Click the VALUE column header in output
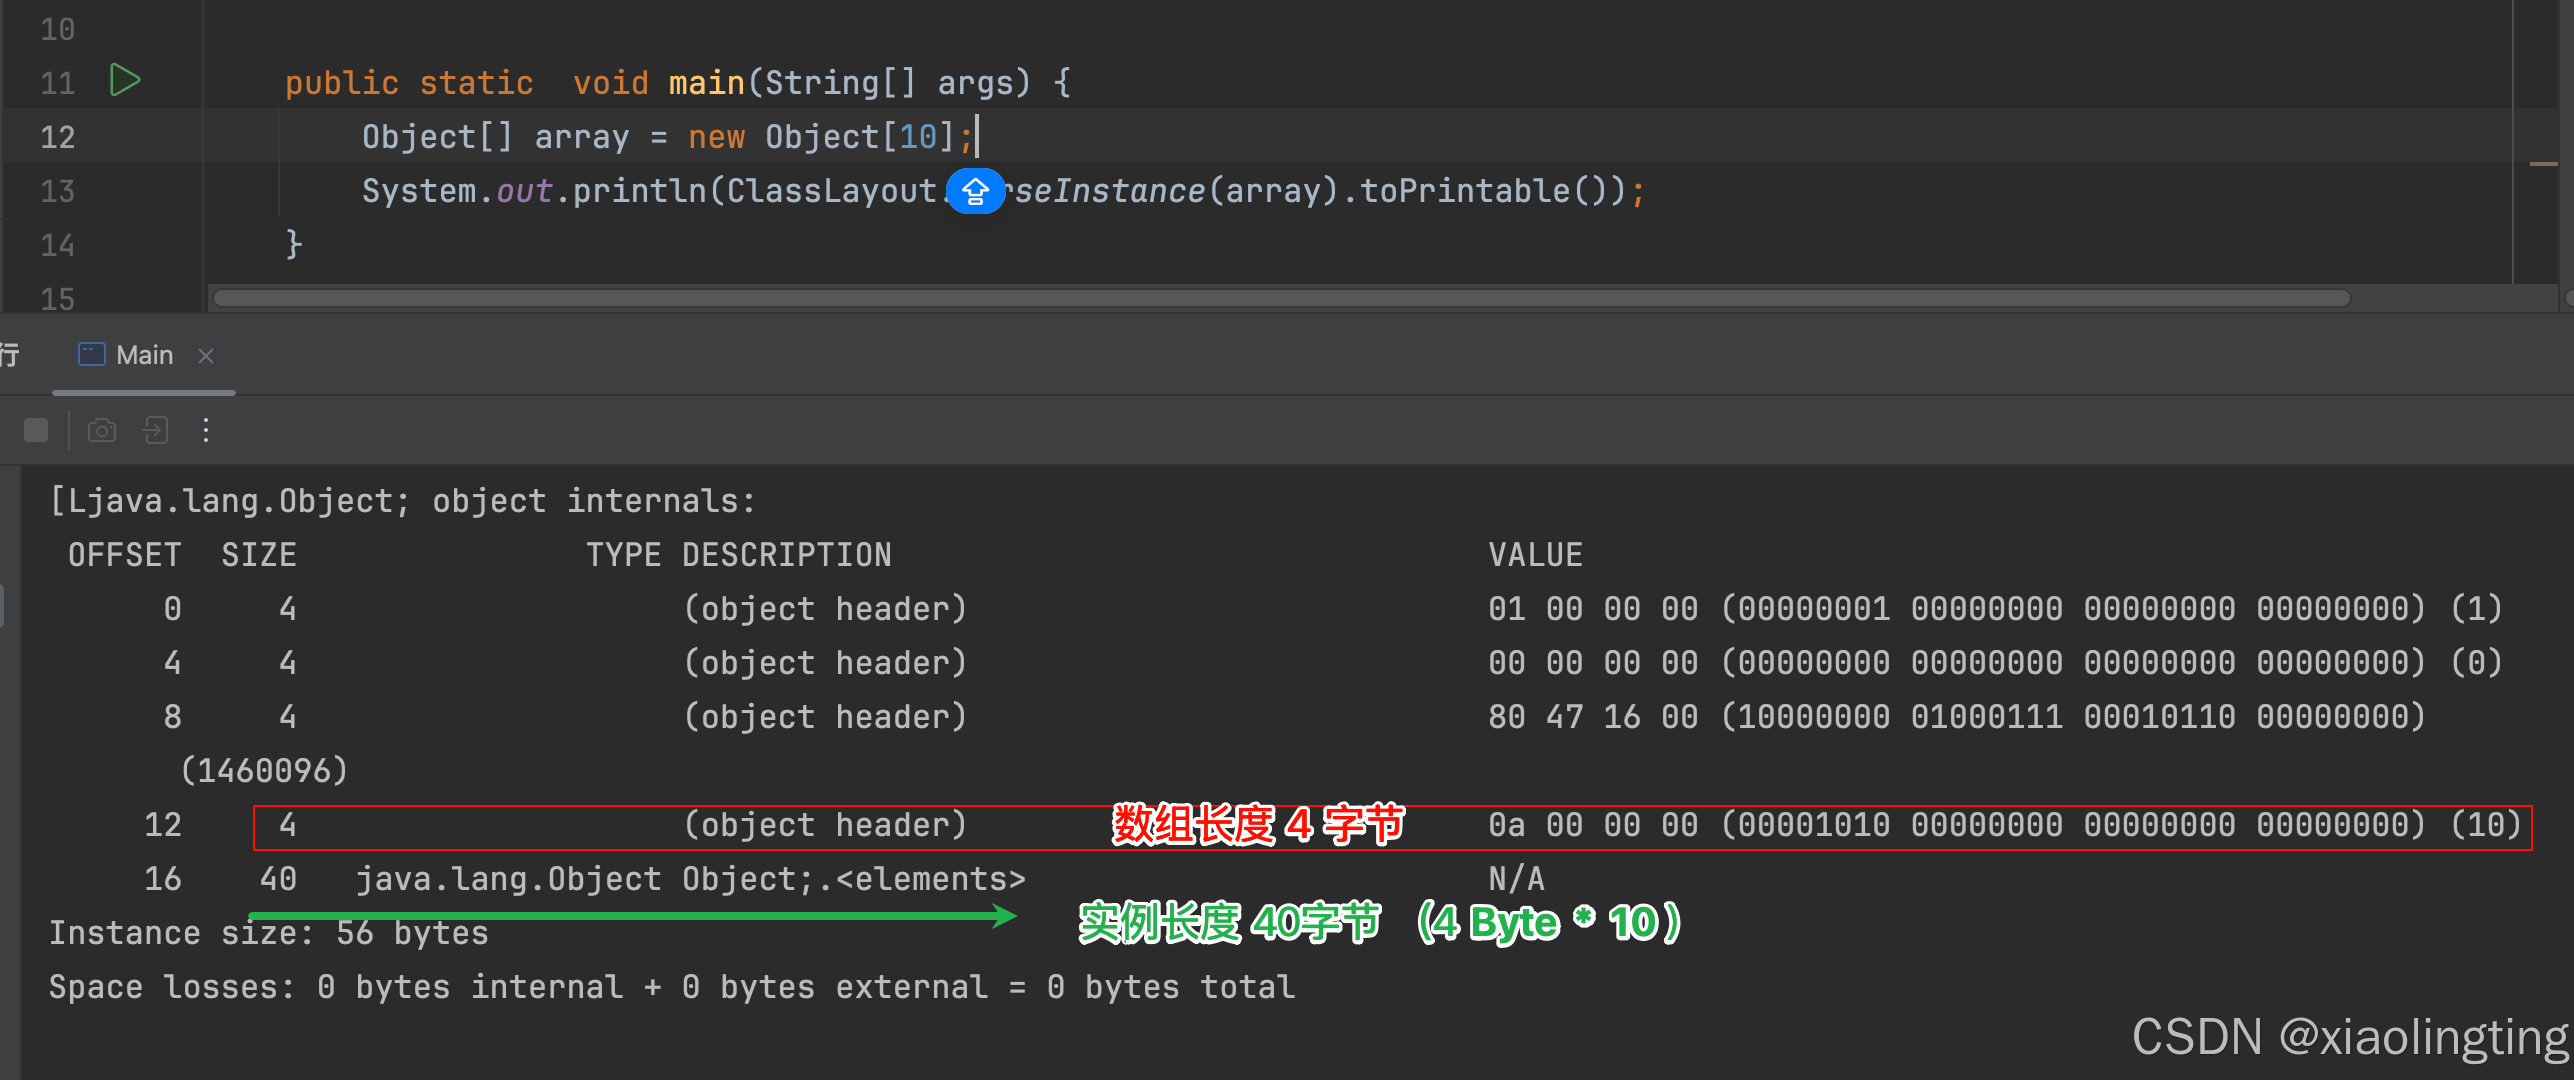 pyautogui.click(x=1535, y=555)
